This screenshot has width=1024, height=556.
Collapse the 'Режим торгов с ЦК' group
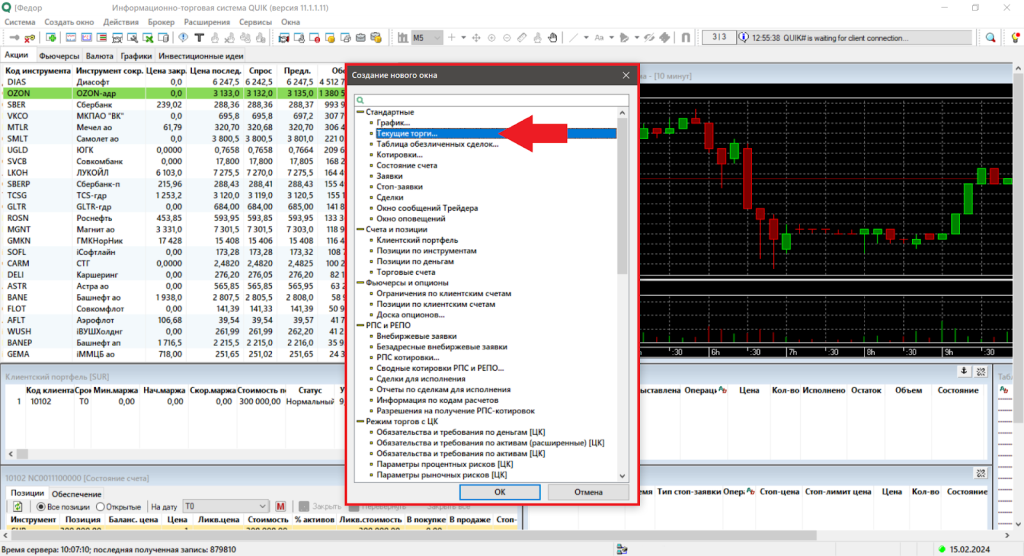point(360,421)
